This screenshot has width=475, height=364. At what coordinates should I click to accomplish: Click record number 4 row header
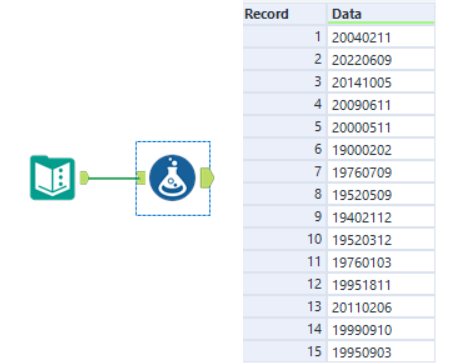point(284,104)
